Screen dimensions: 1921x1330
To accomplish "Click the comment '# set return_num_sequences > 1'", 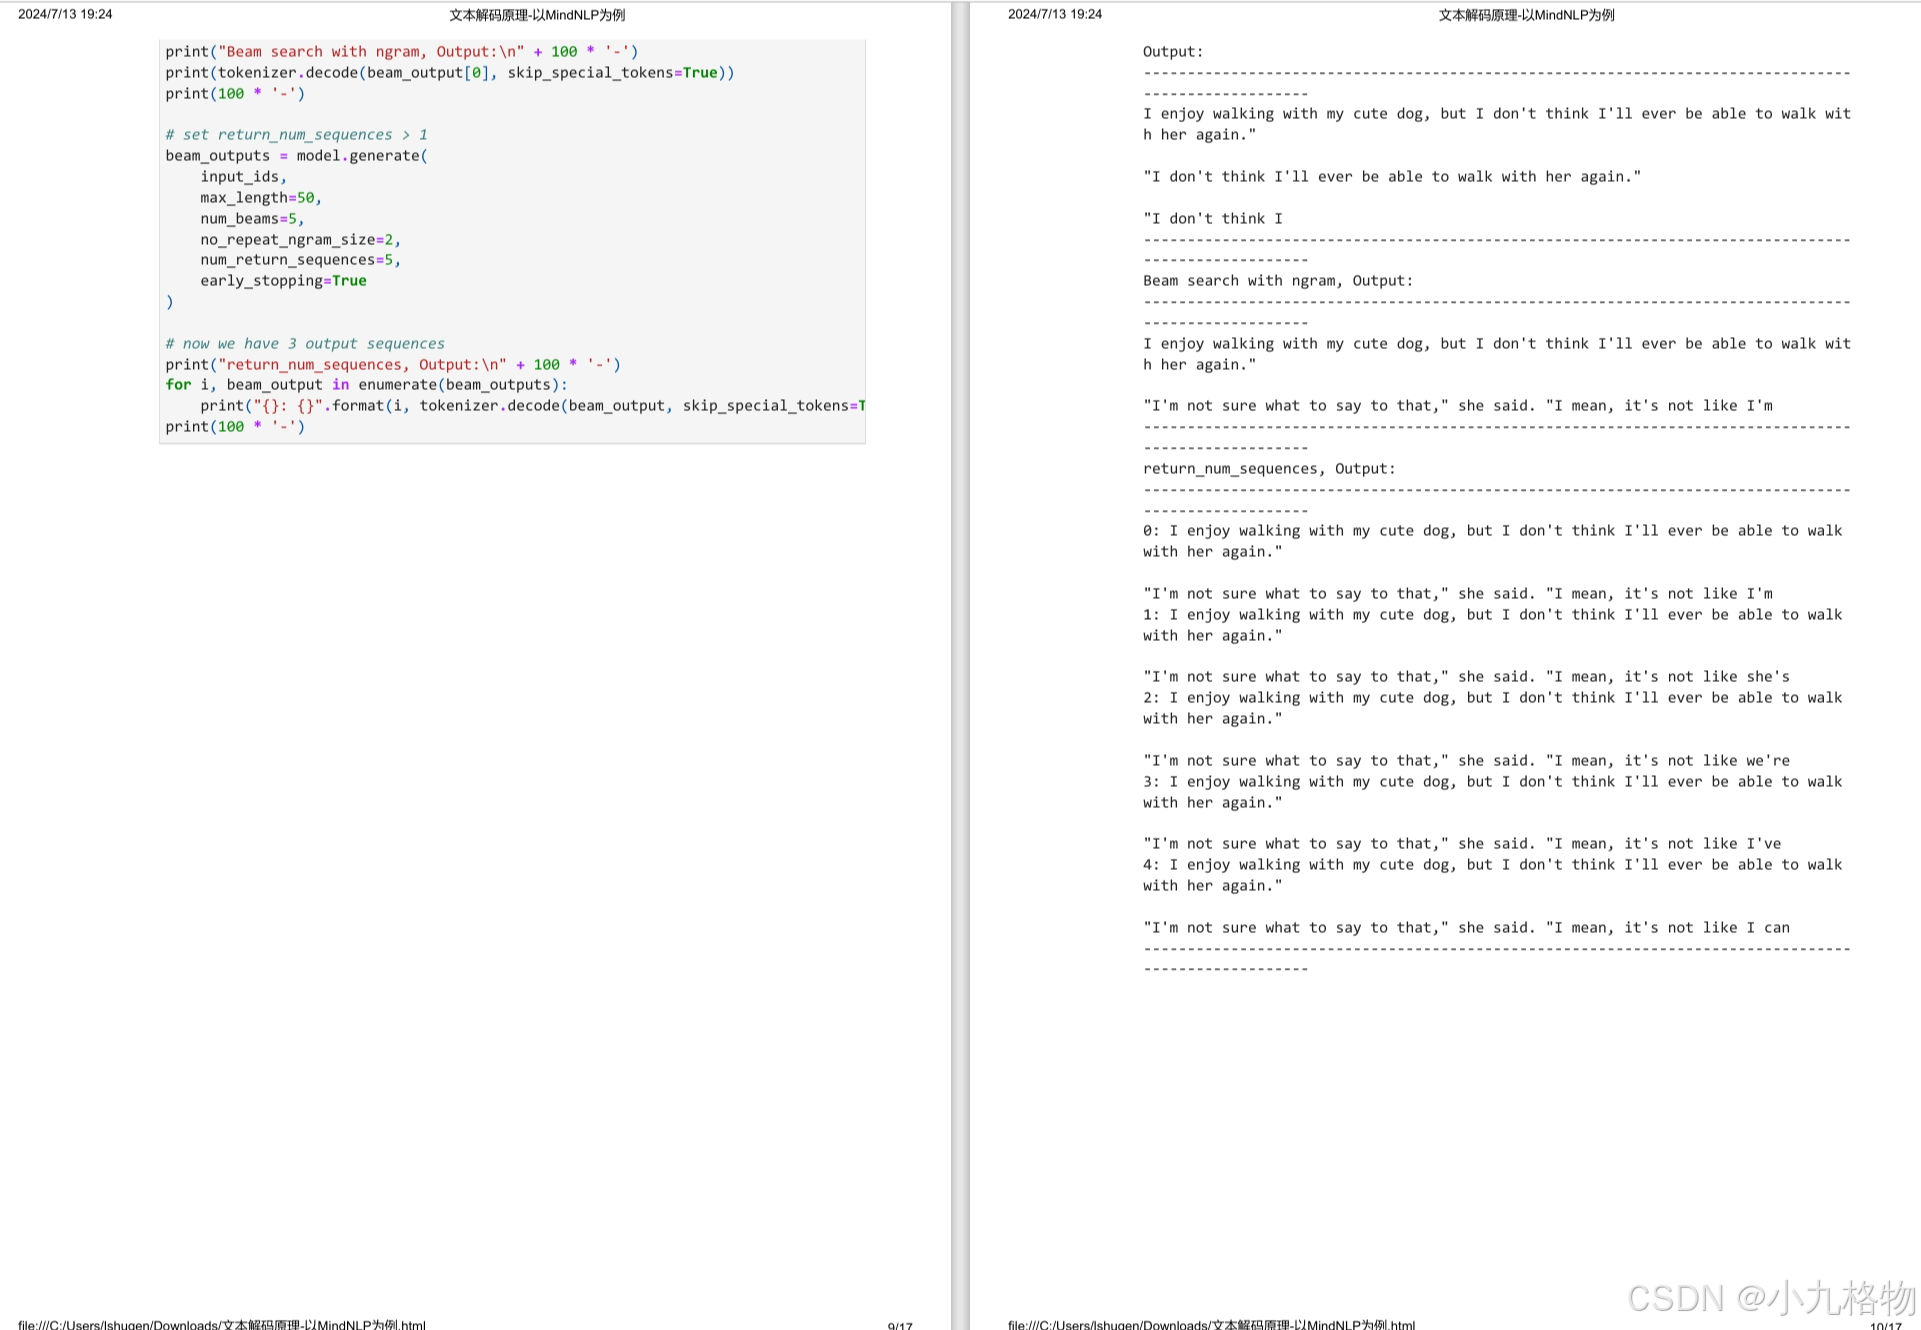I will (296, 135).
